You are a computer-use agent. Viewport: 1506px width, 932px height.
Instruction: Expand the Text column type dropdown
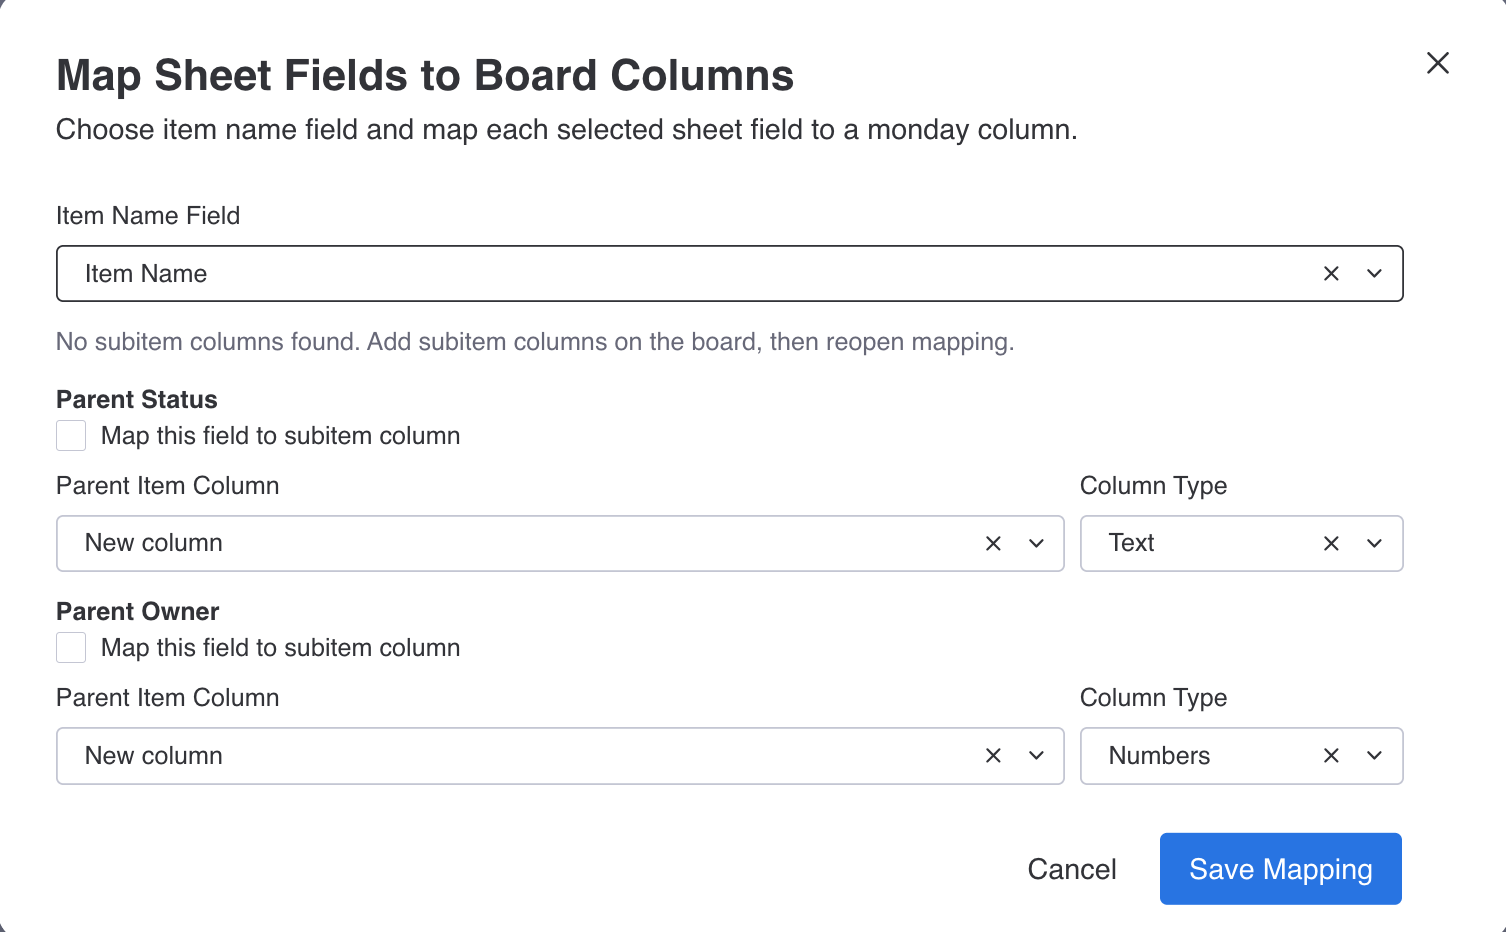1374,544
